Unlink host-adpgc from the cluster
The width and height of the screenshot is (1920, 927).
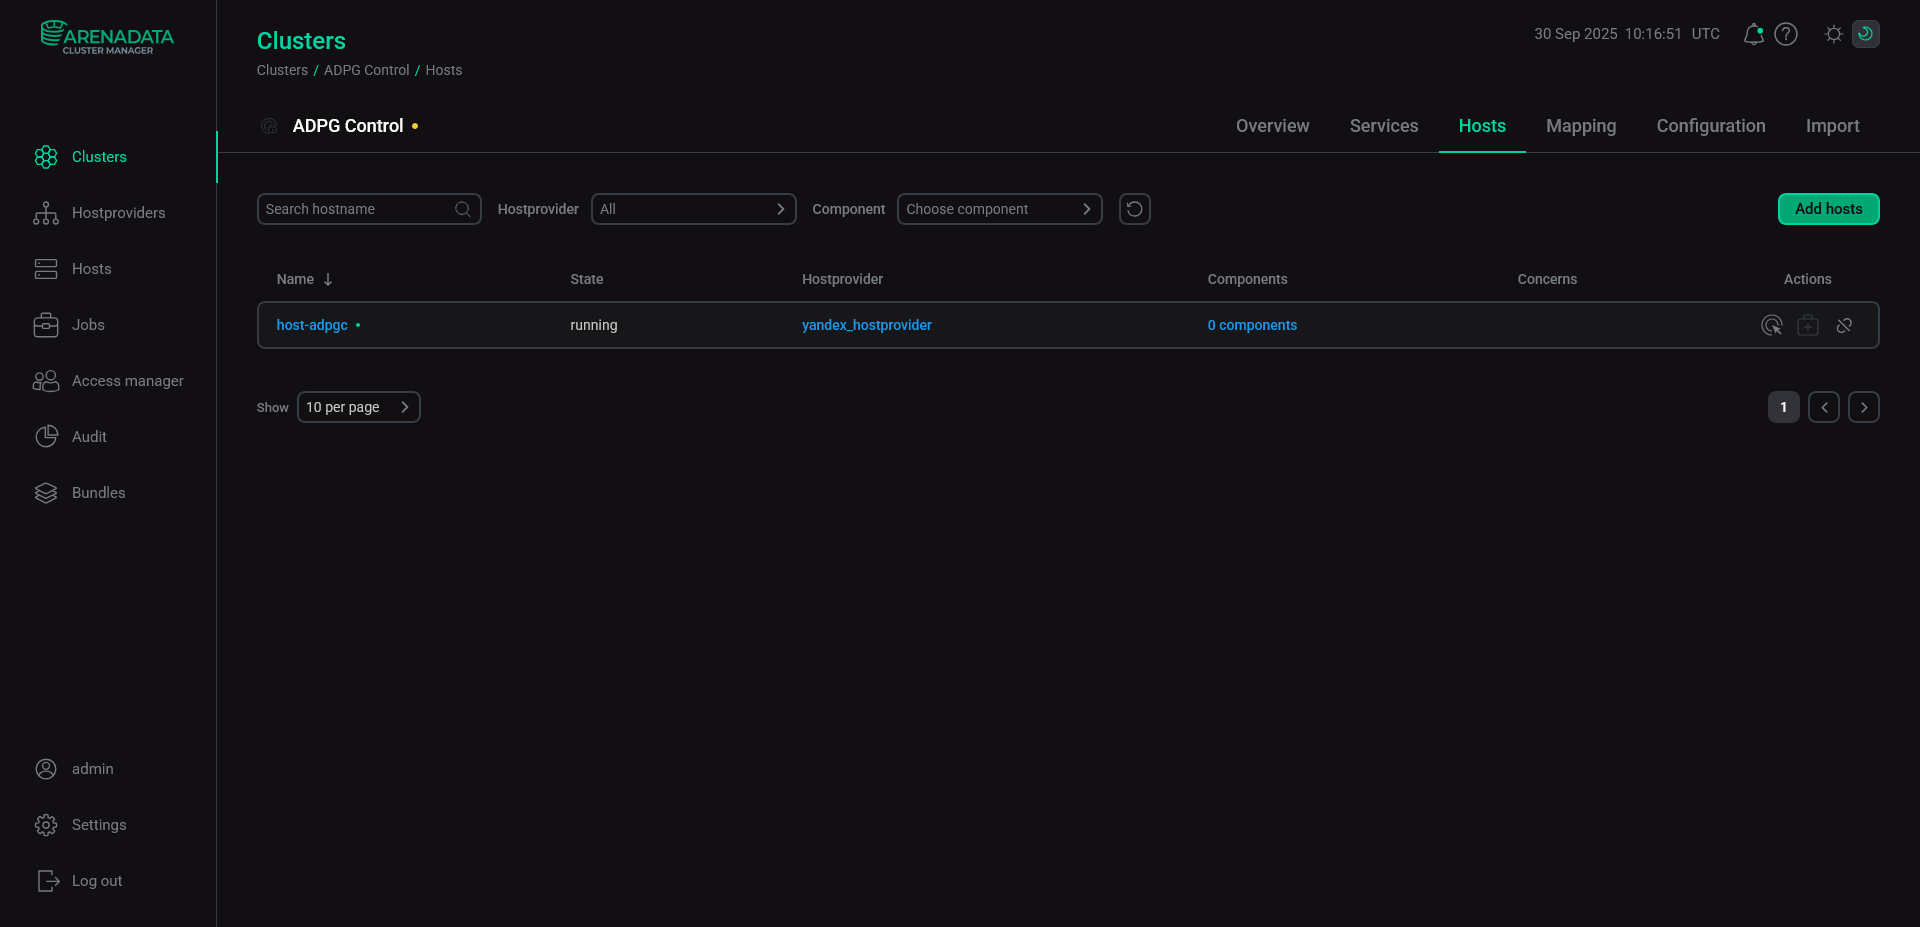click(1844, 325)
